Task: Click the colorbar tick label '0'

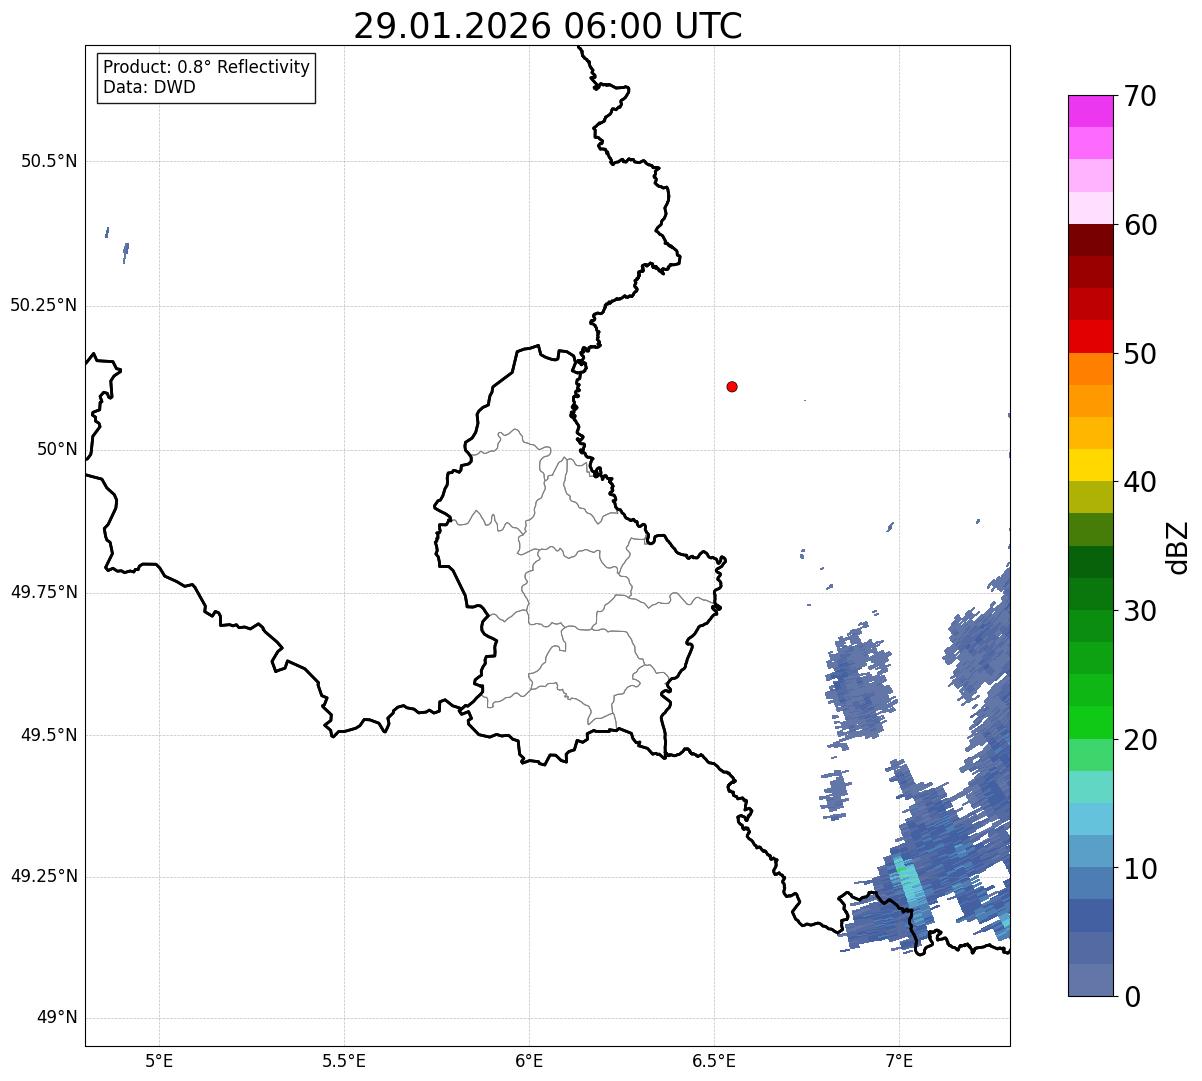Action: 1132,997
